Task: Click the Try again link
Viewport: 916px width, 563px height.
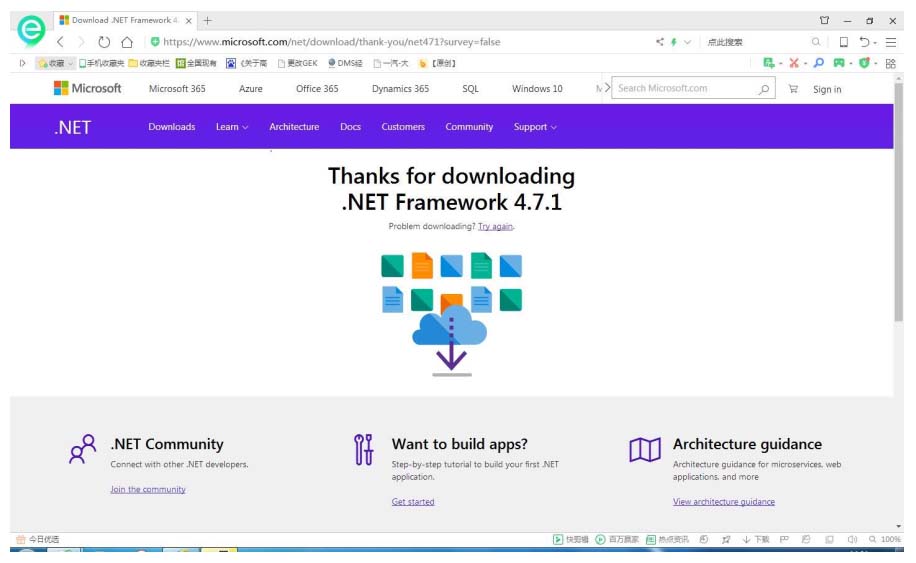Action: tap(495, 227)
